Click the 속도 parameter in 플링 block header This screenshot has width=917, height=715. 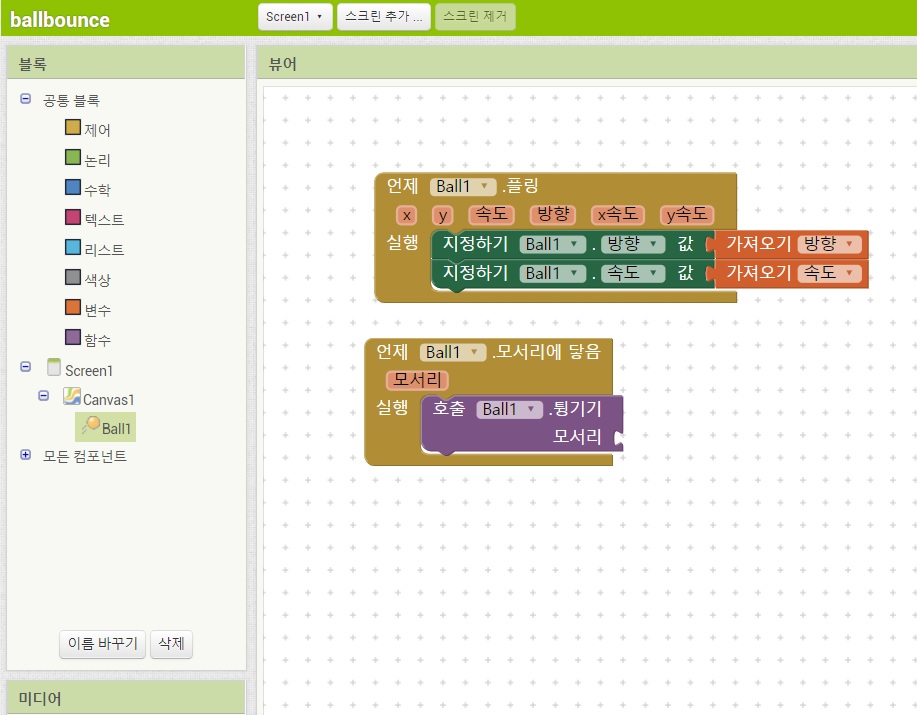(x=491, y=215)
